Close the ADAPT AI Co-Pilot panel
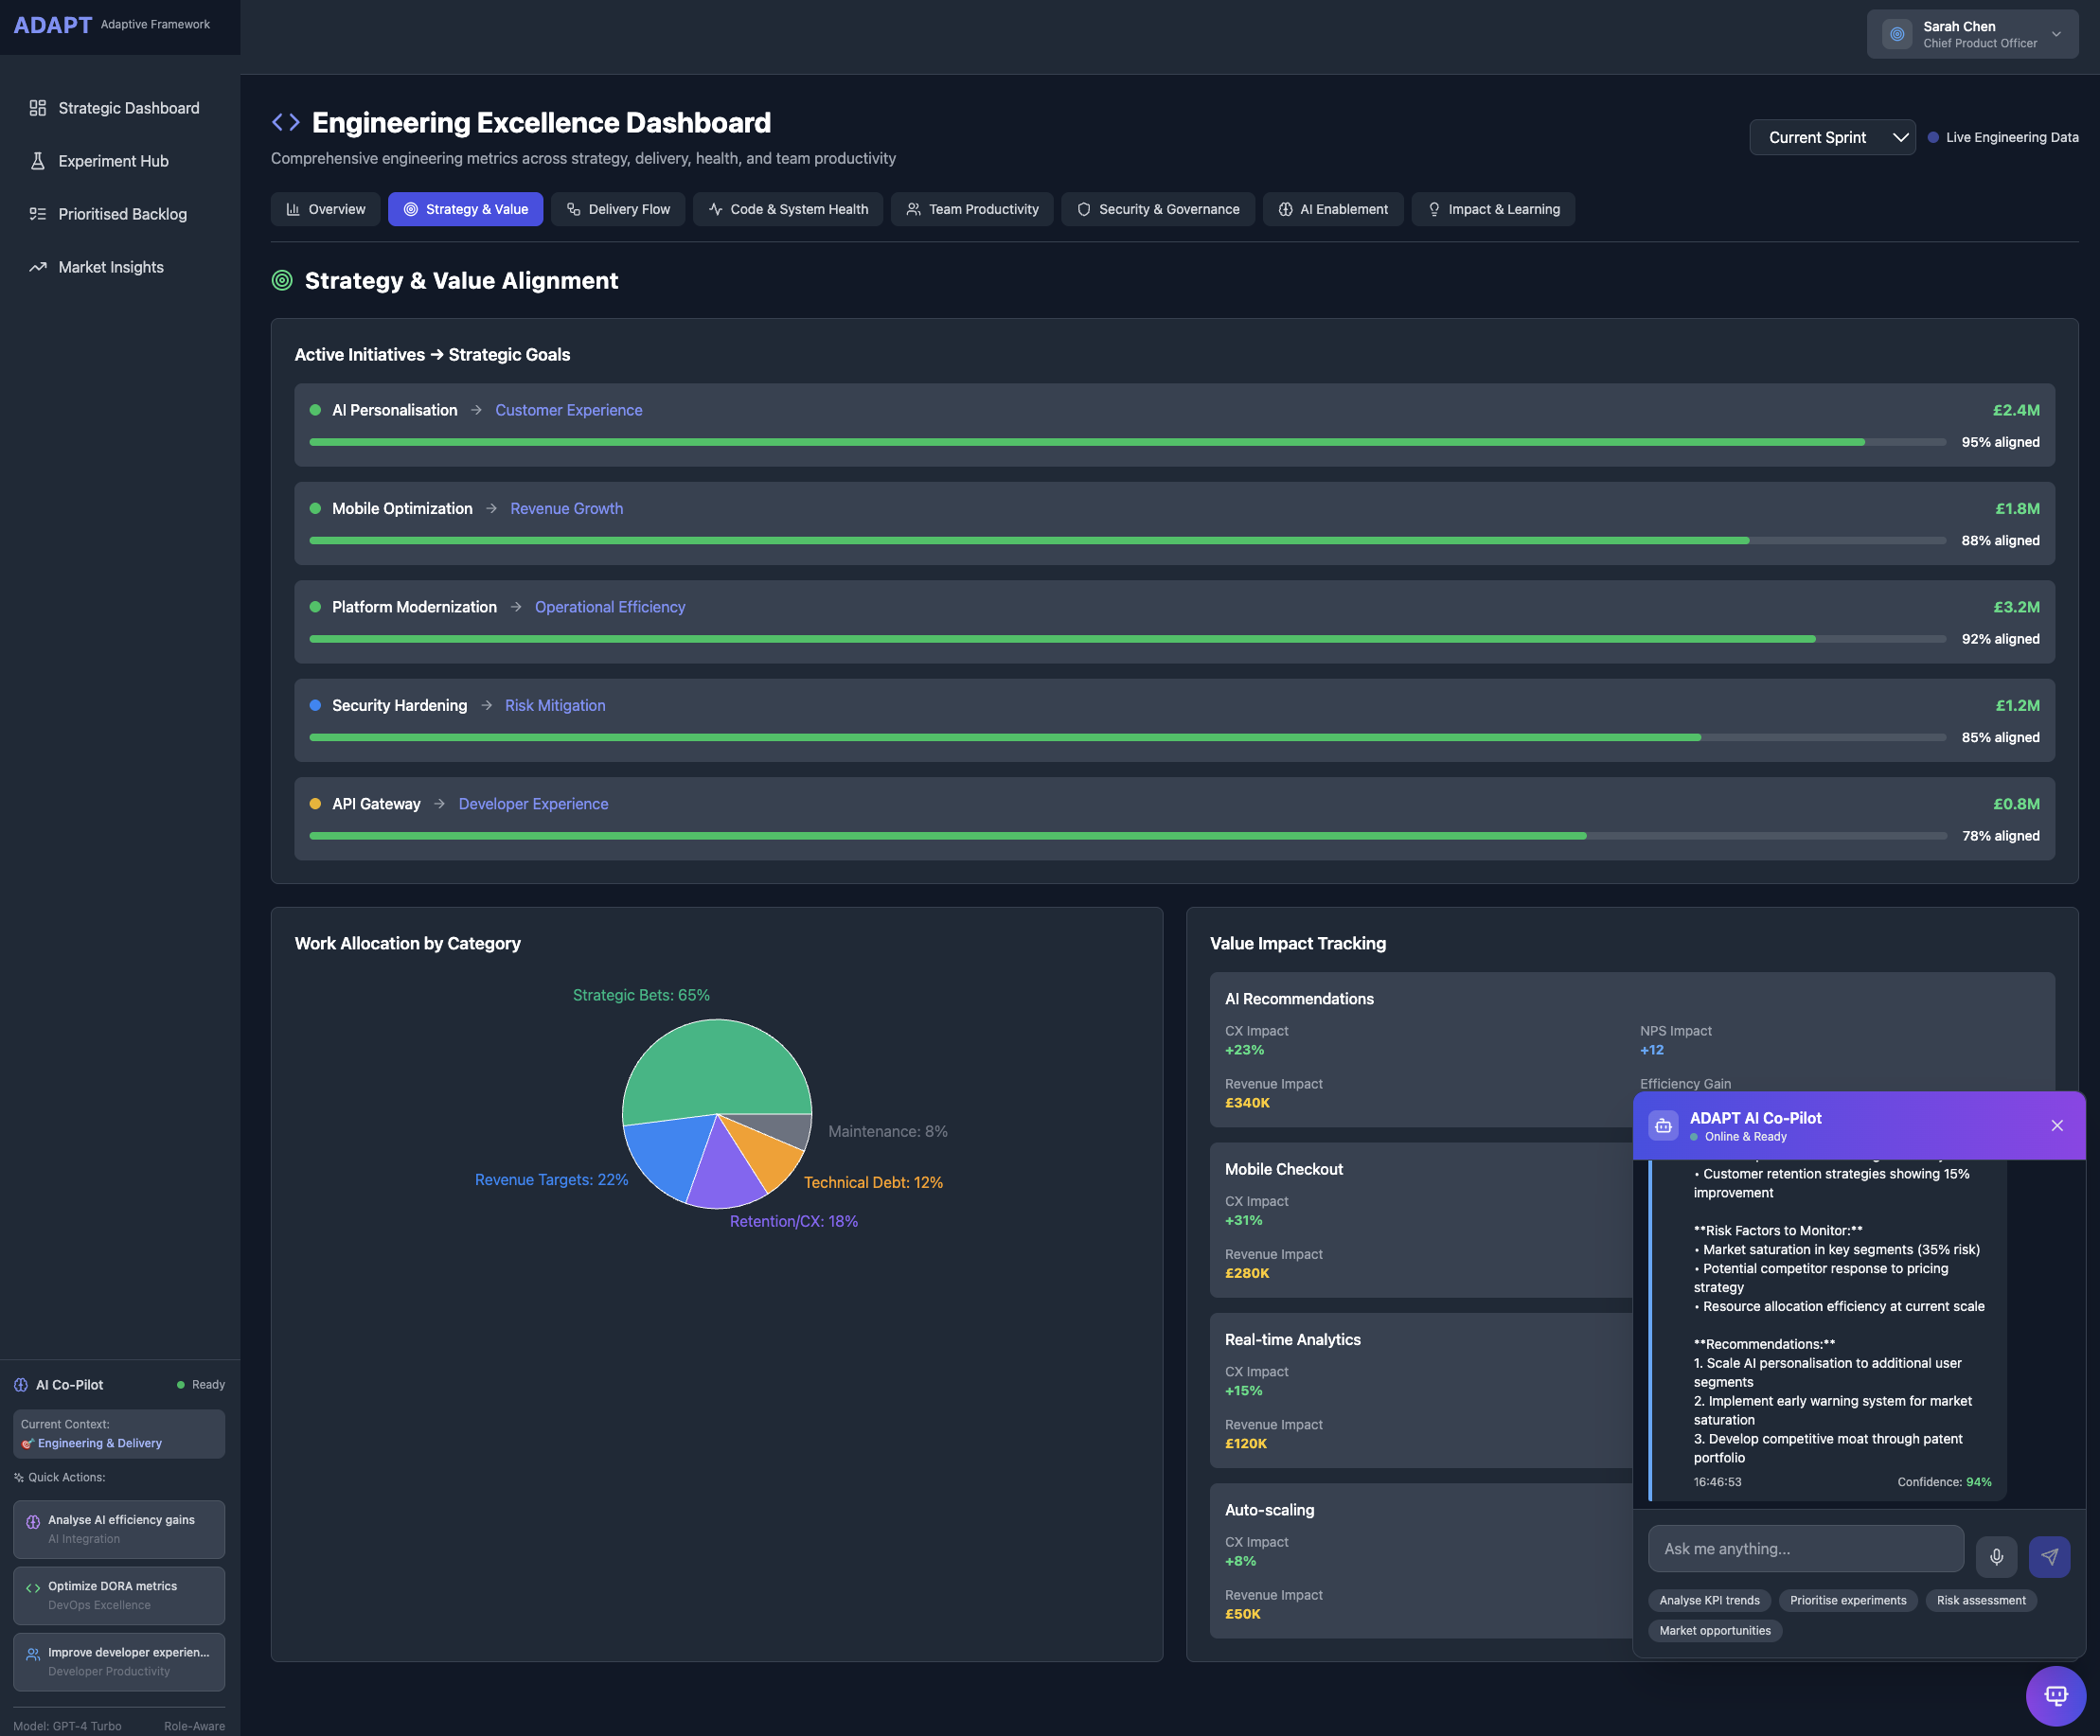Viewport: 2100px width, 1736px height. (x=2057, y=1125)
